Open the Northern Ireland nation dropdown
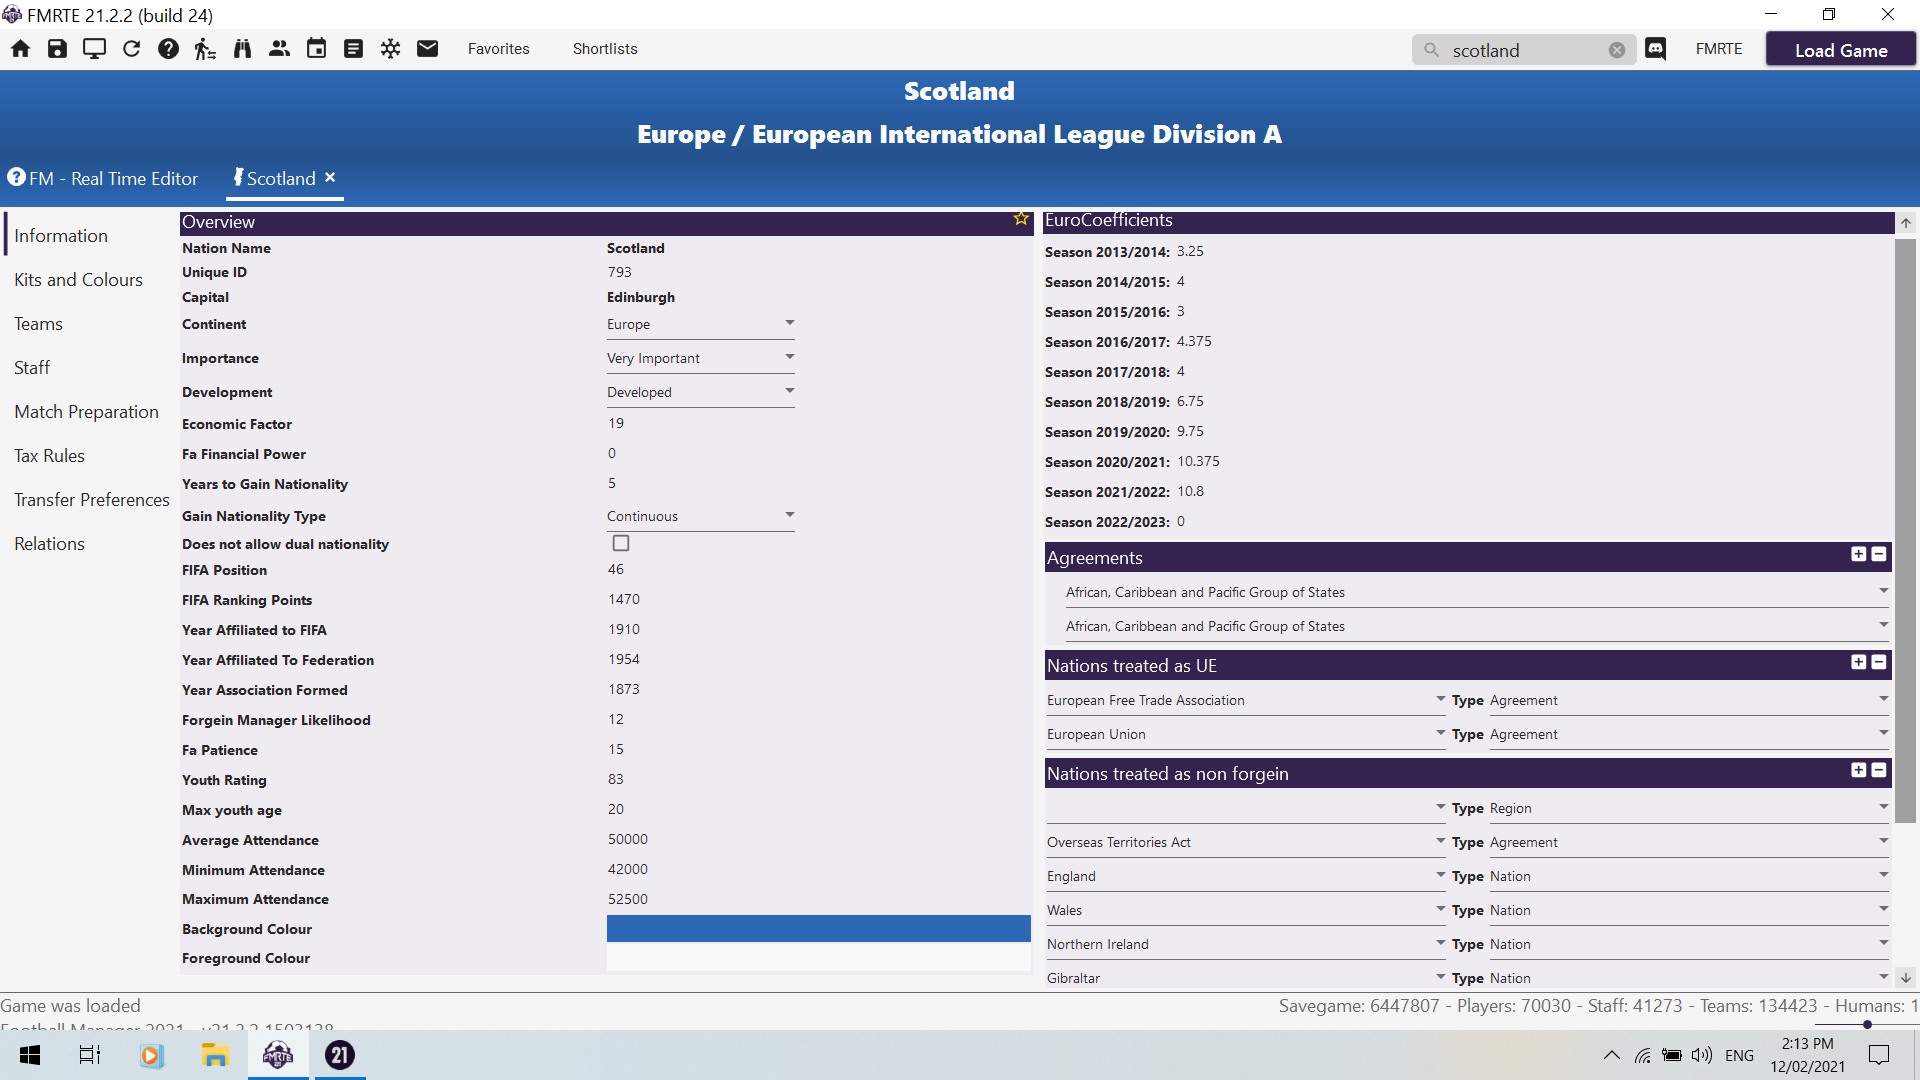The image size is (1920, 1080). tap(1246, 944)
